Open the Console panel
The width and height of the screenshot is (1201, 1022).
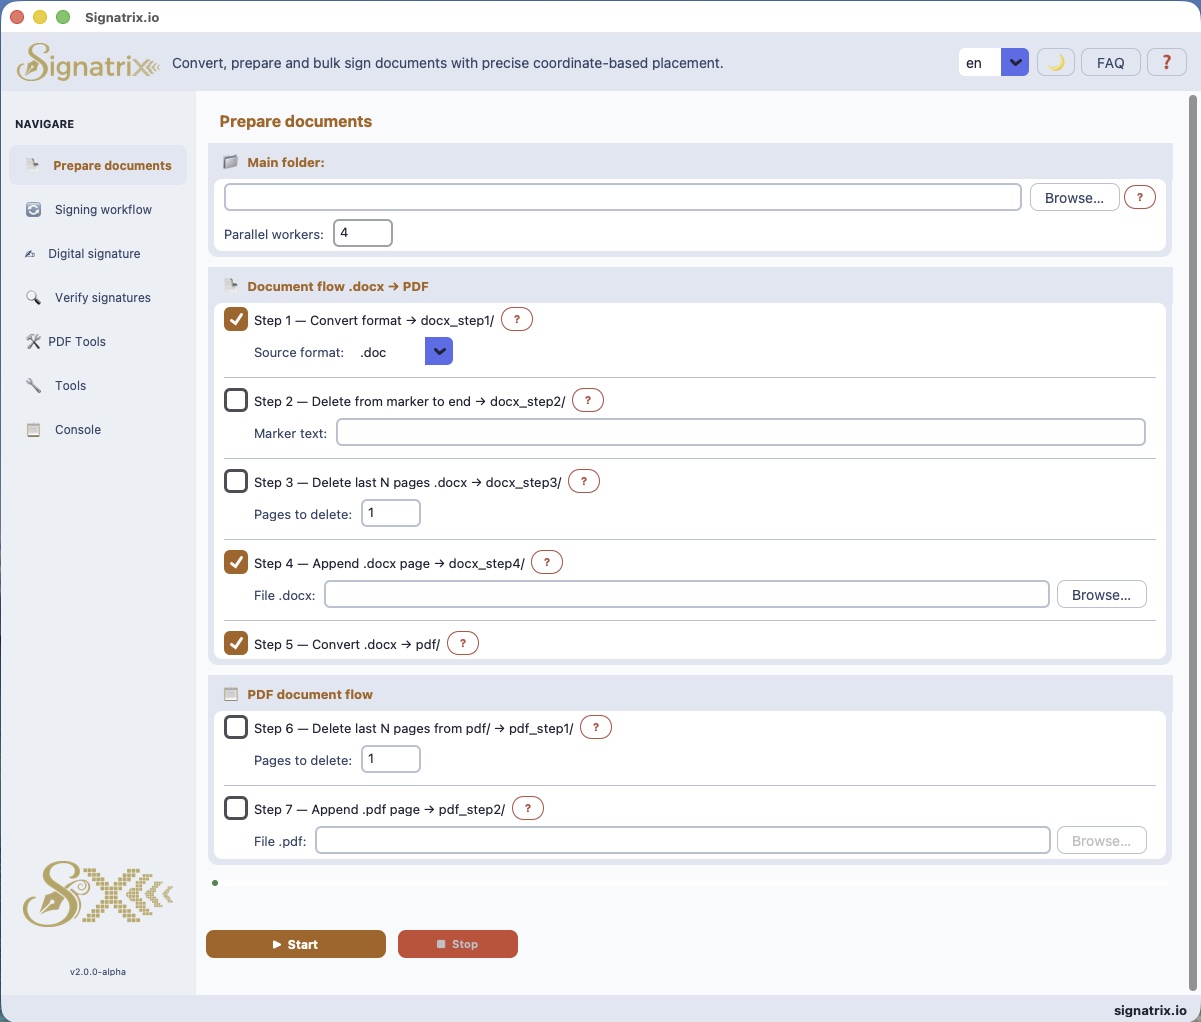[75, 429]
